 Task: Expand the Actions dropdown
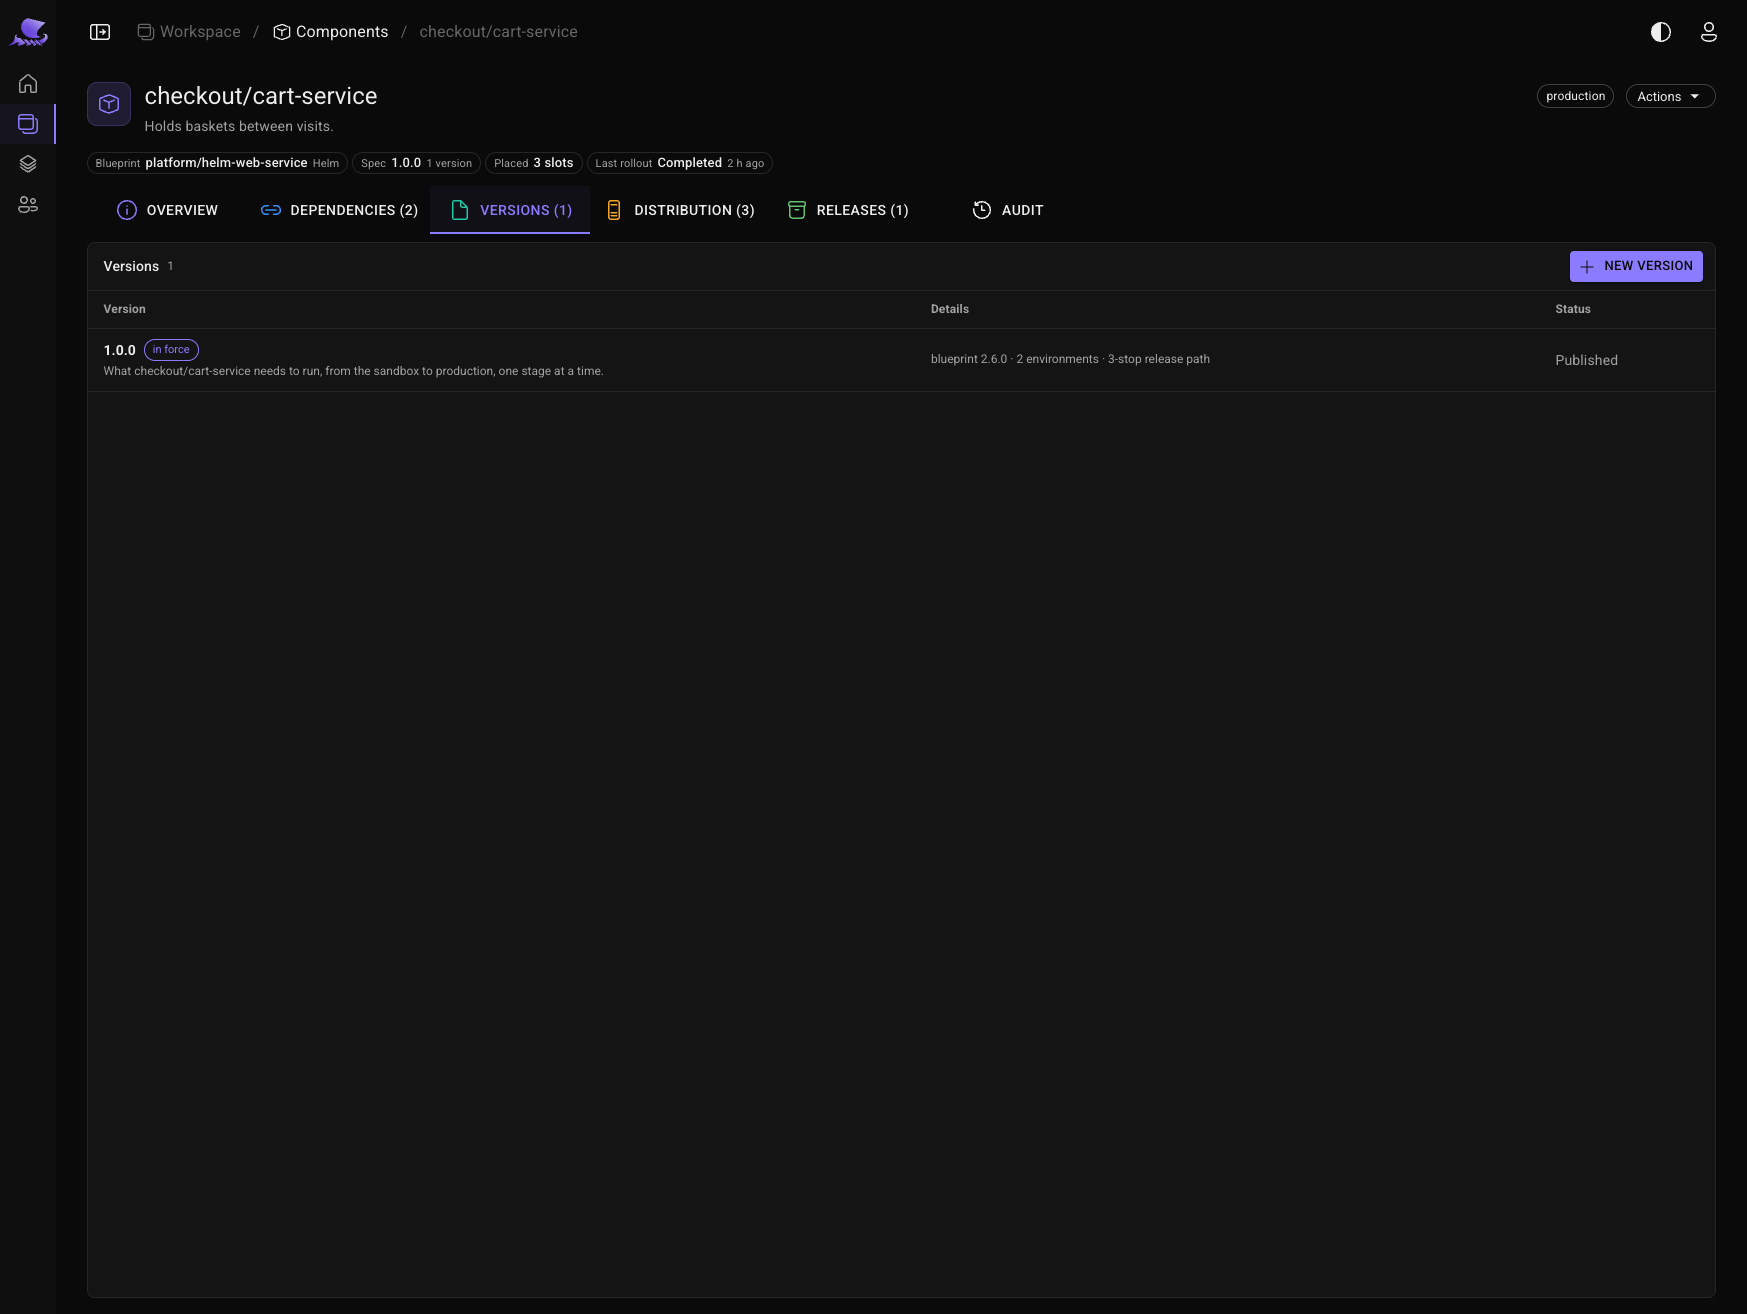pos(1670,96)
